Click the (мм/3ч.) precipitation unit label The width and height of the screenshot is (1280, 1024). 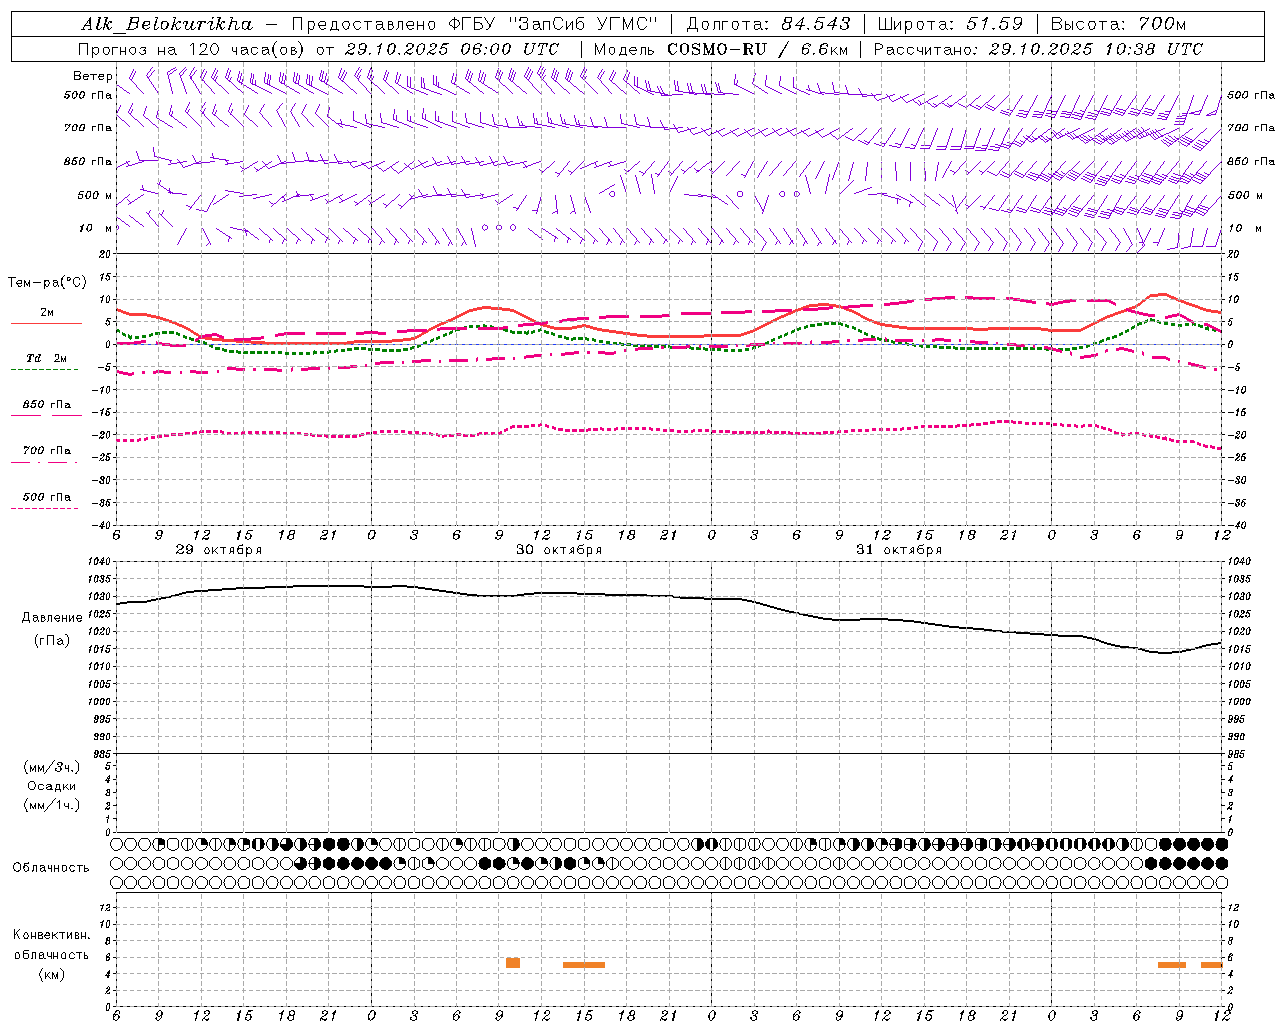52,767
